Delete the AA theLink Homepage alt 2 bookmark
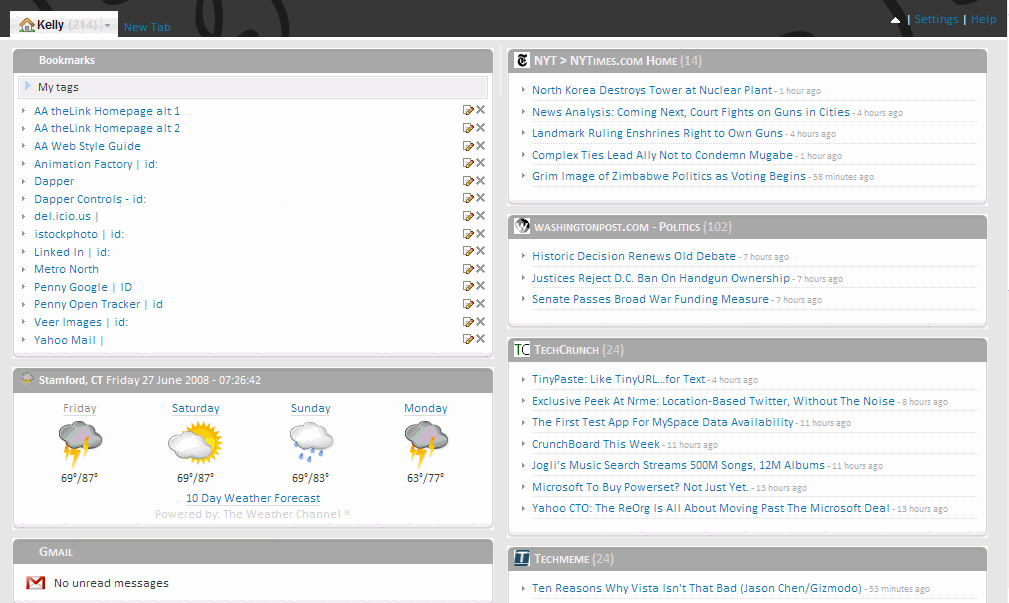1009x603 pixels. pyautogui.click(x=481, y=127)
